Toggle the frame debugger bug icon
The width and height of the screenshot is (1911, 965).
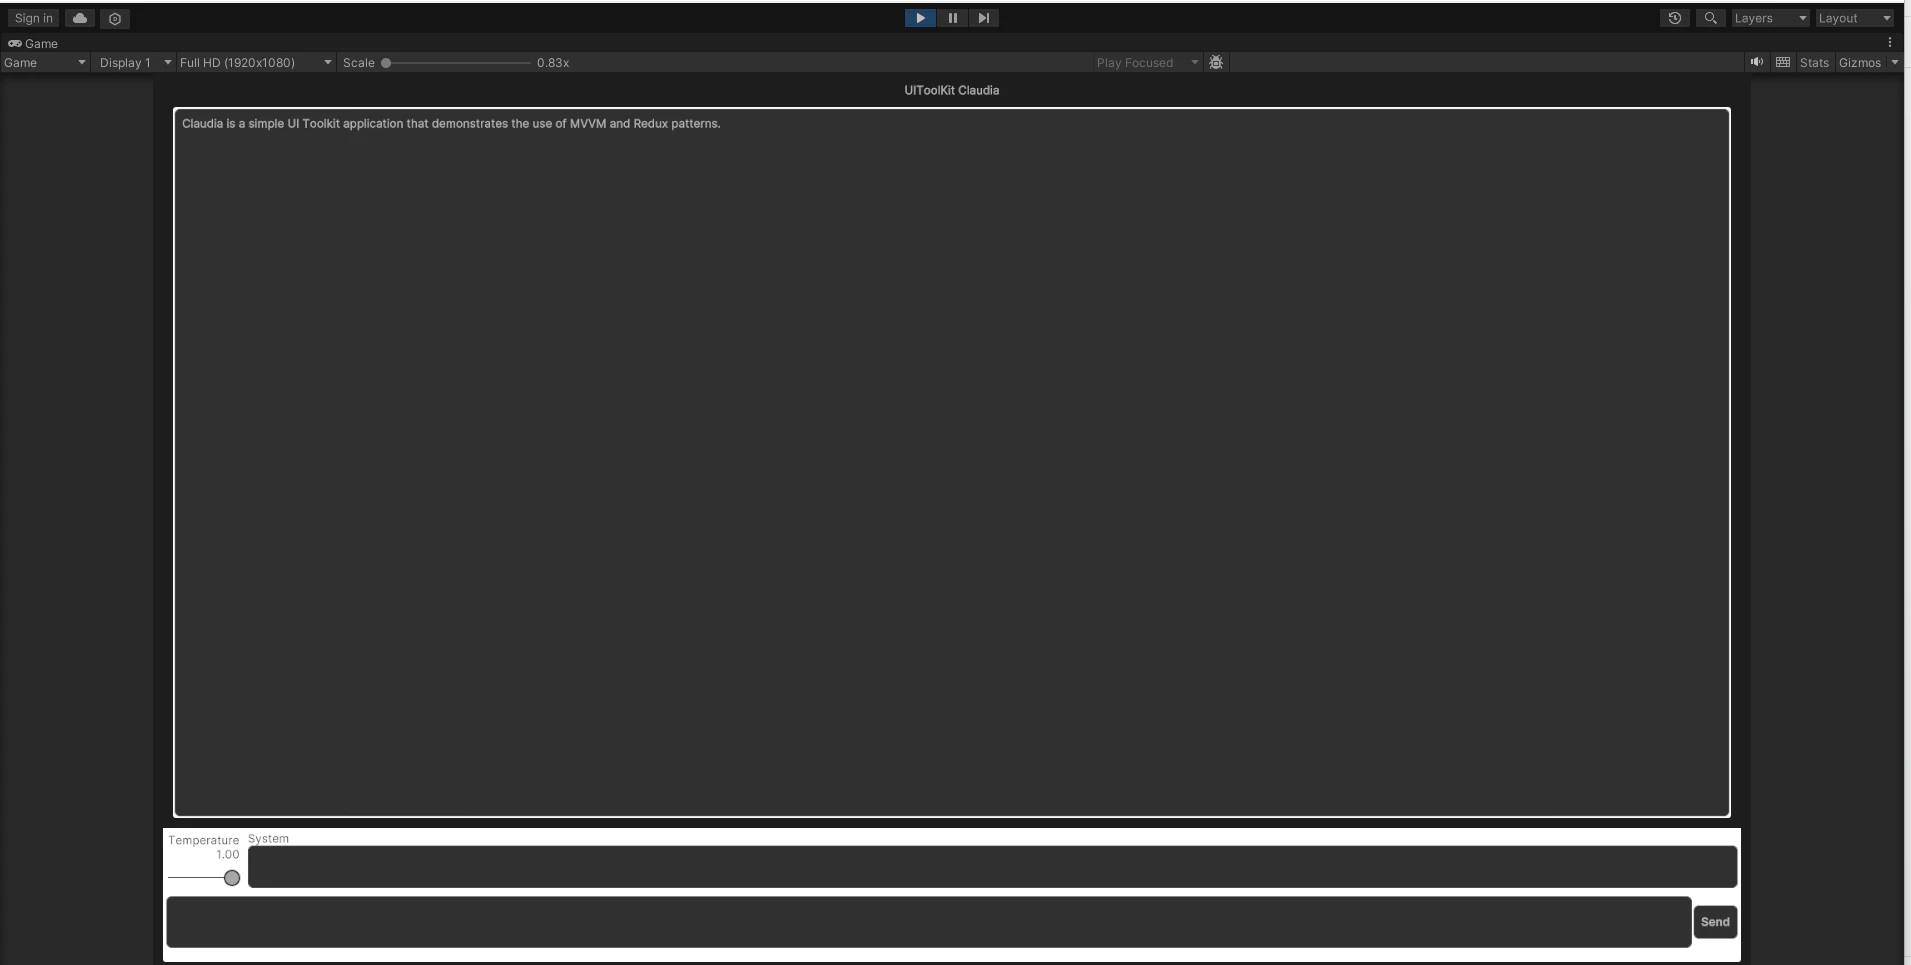1216,62
